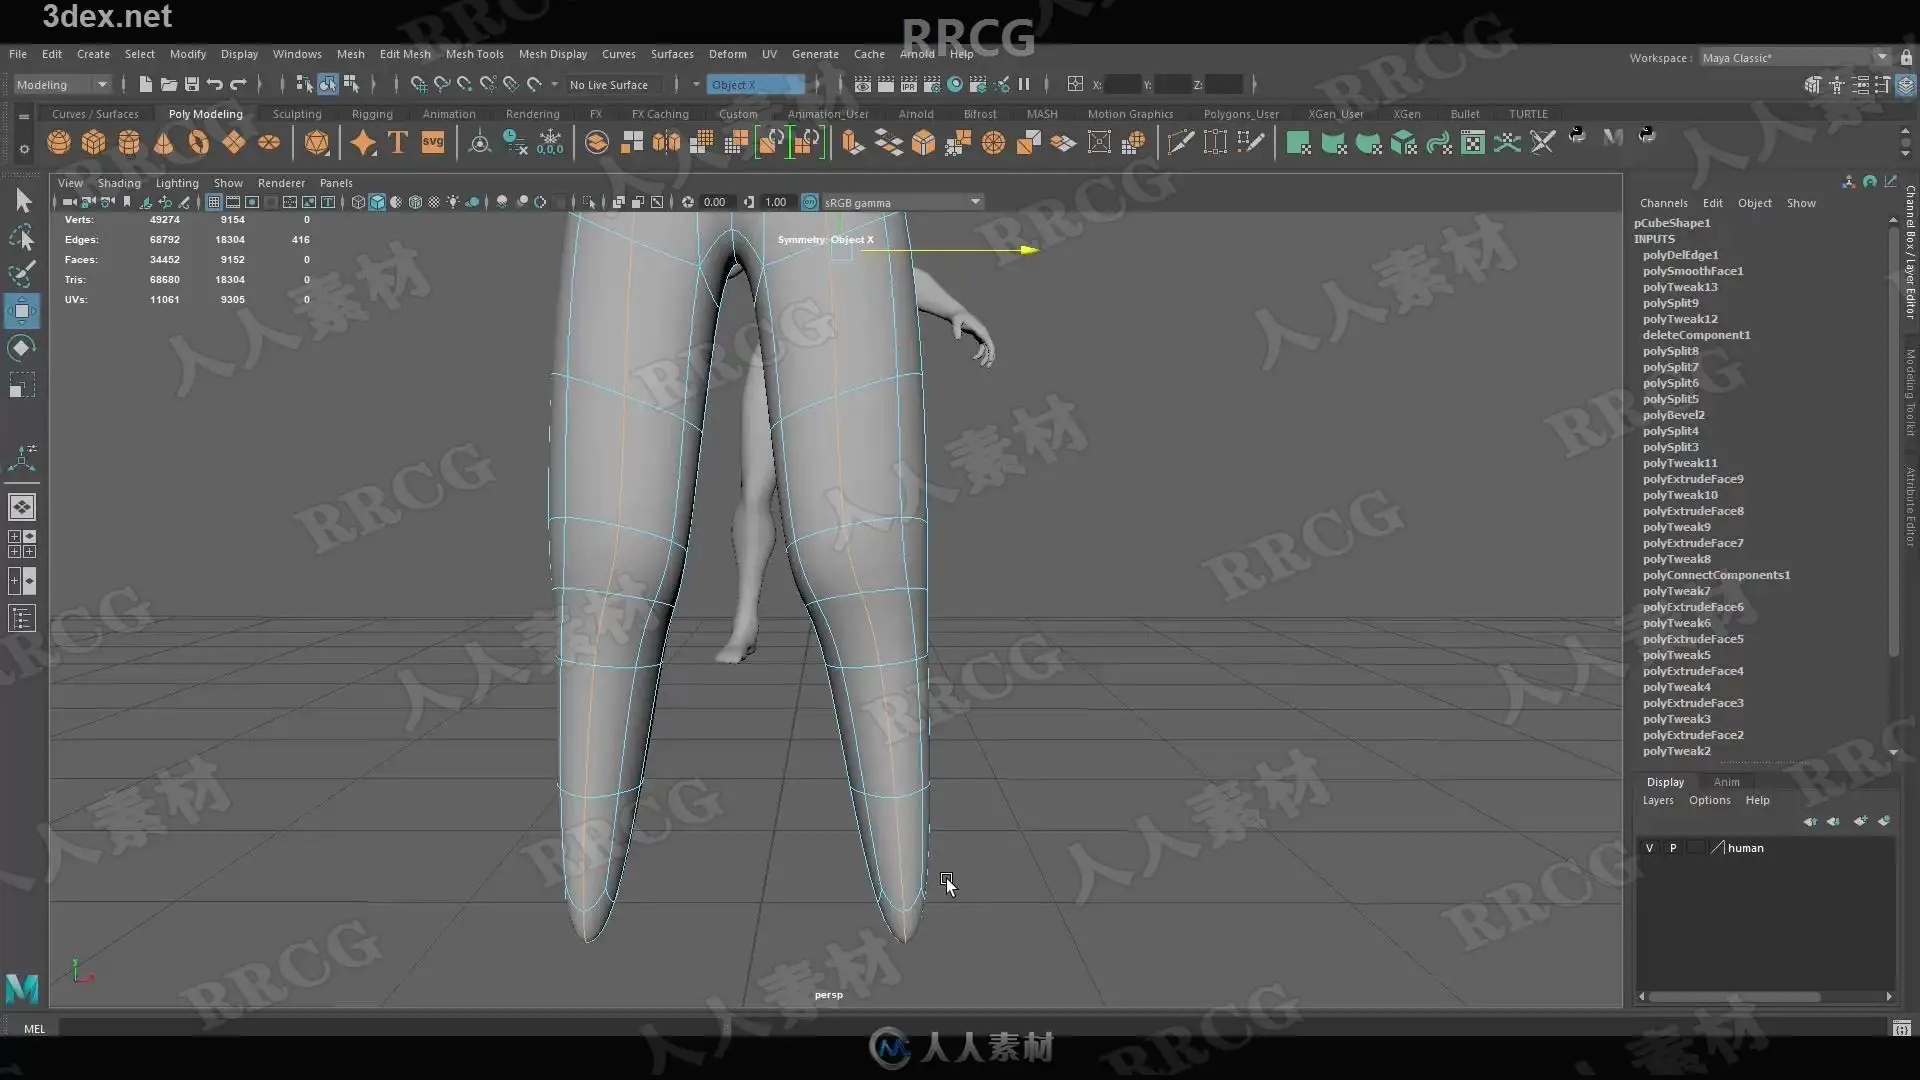The image size is (1920, 1080).
Task: Create a new empty display layer
Action: click(x=1860, y=822)
